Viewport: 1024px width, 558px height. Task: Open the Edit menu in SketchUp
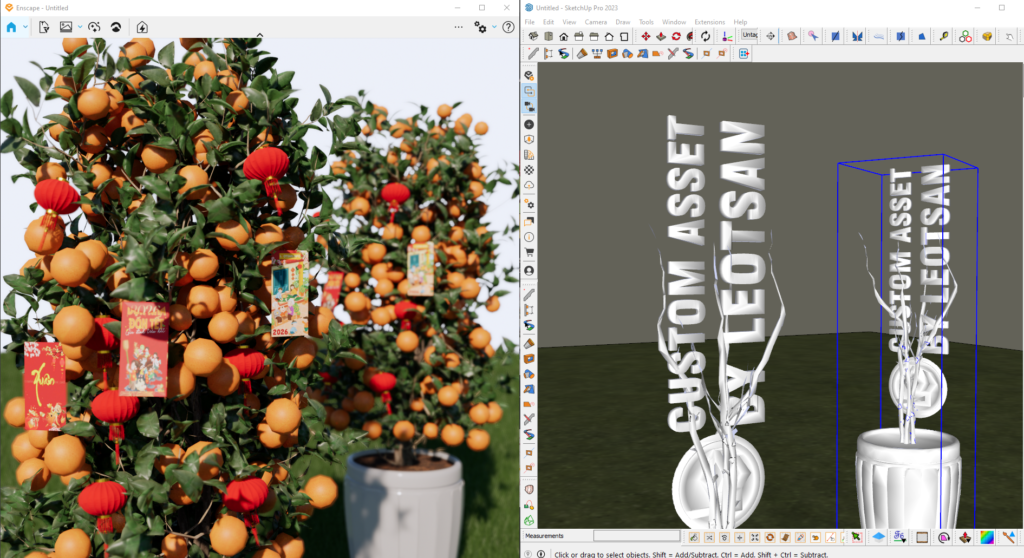click(x=549, y=22)
